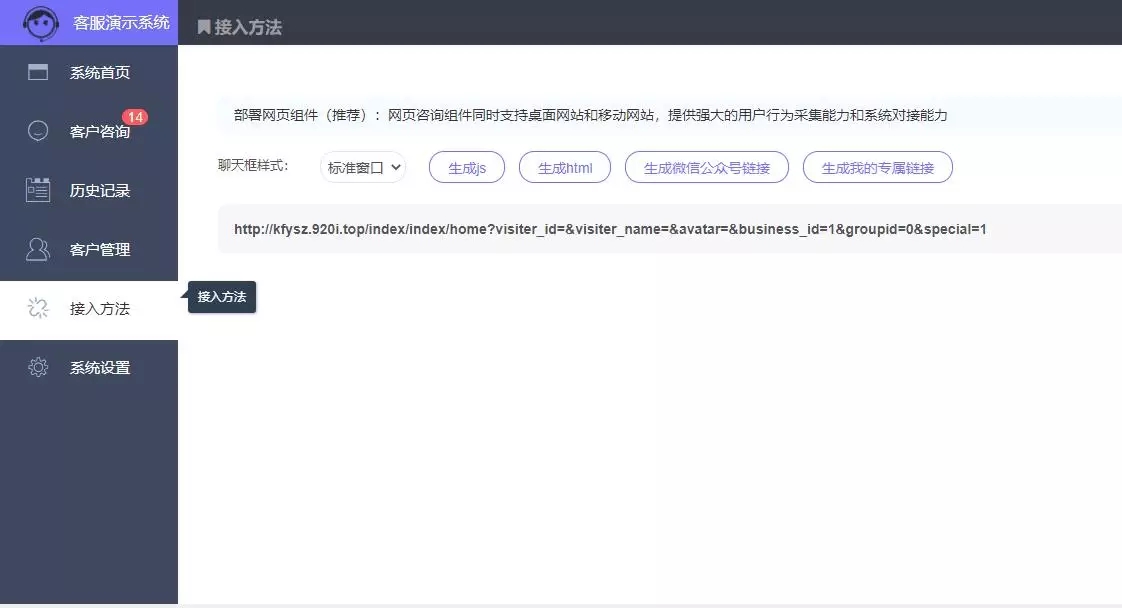
Task: Click the window icon beside 系统首页
Action: (x=38, y=72)
